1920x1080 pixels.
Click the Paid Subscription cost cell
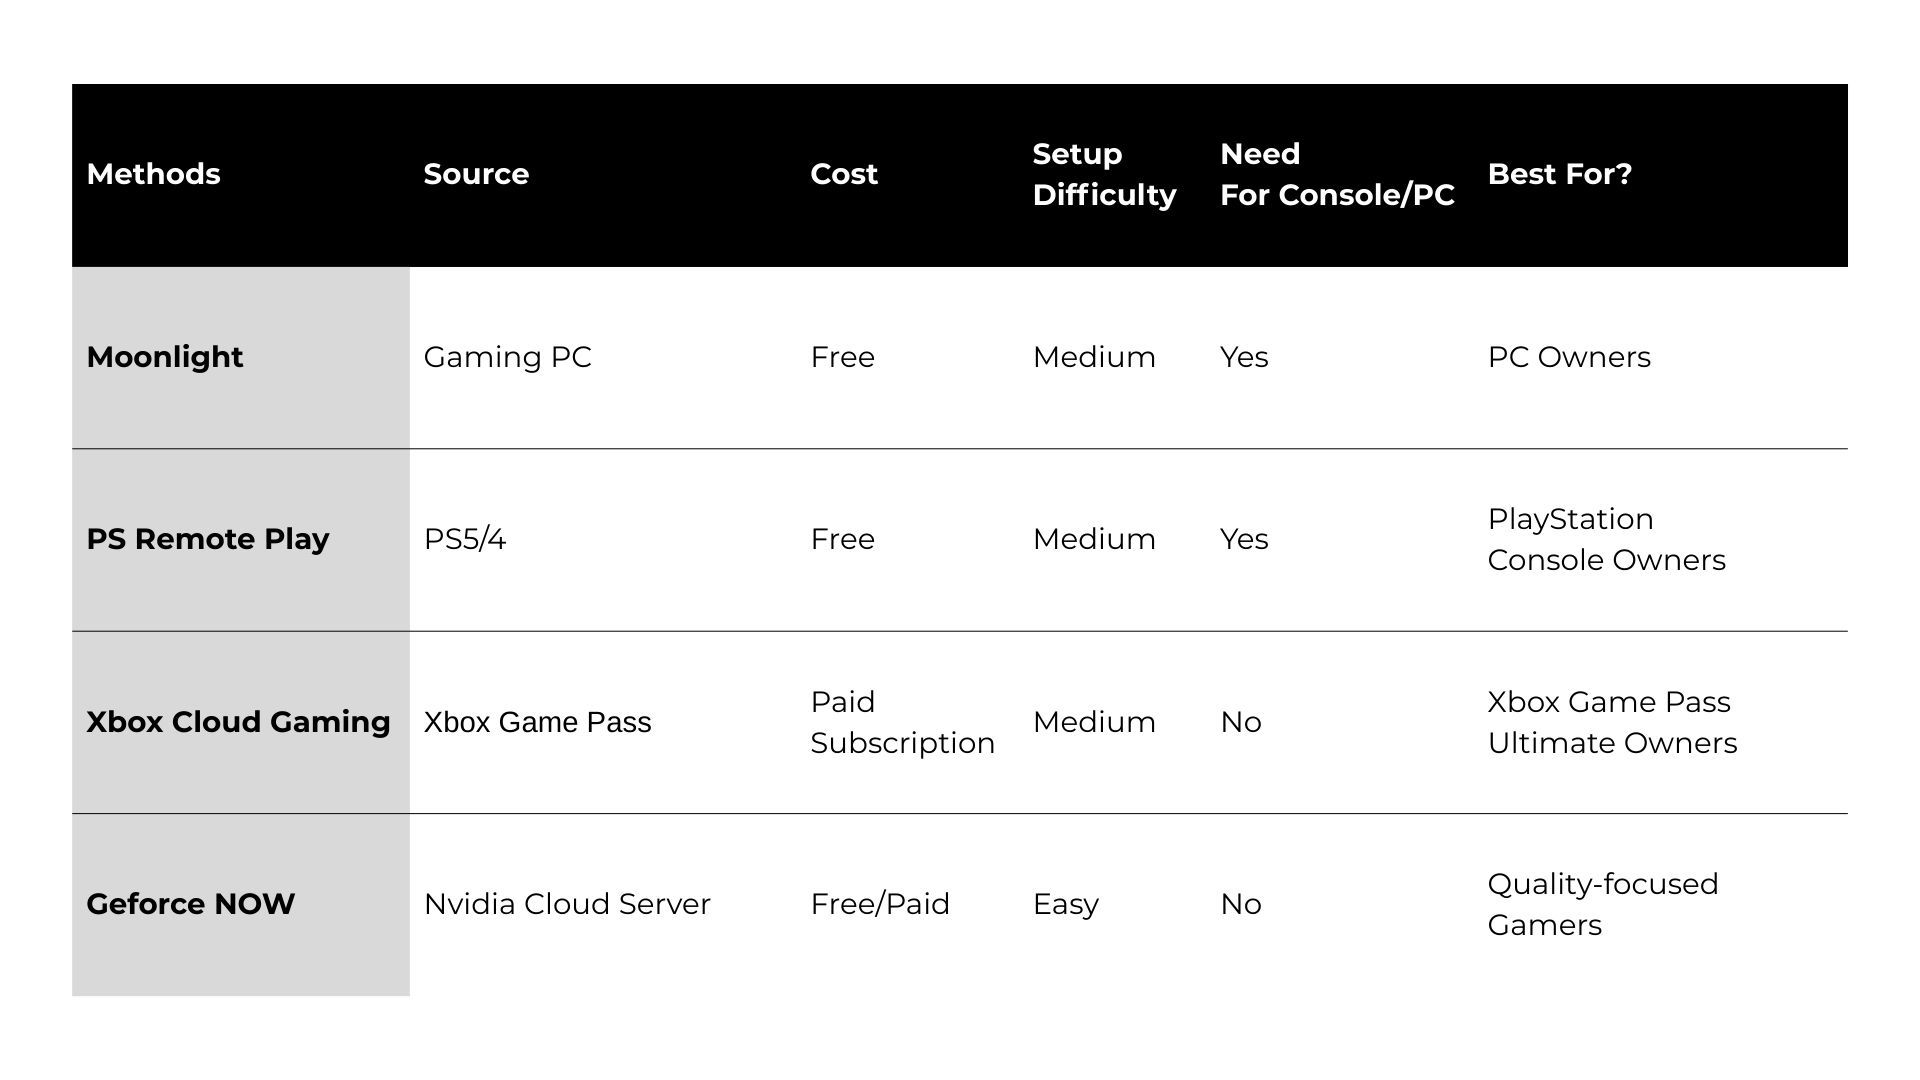[x=902, y=722]
